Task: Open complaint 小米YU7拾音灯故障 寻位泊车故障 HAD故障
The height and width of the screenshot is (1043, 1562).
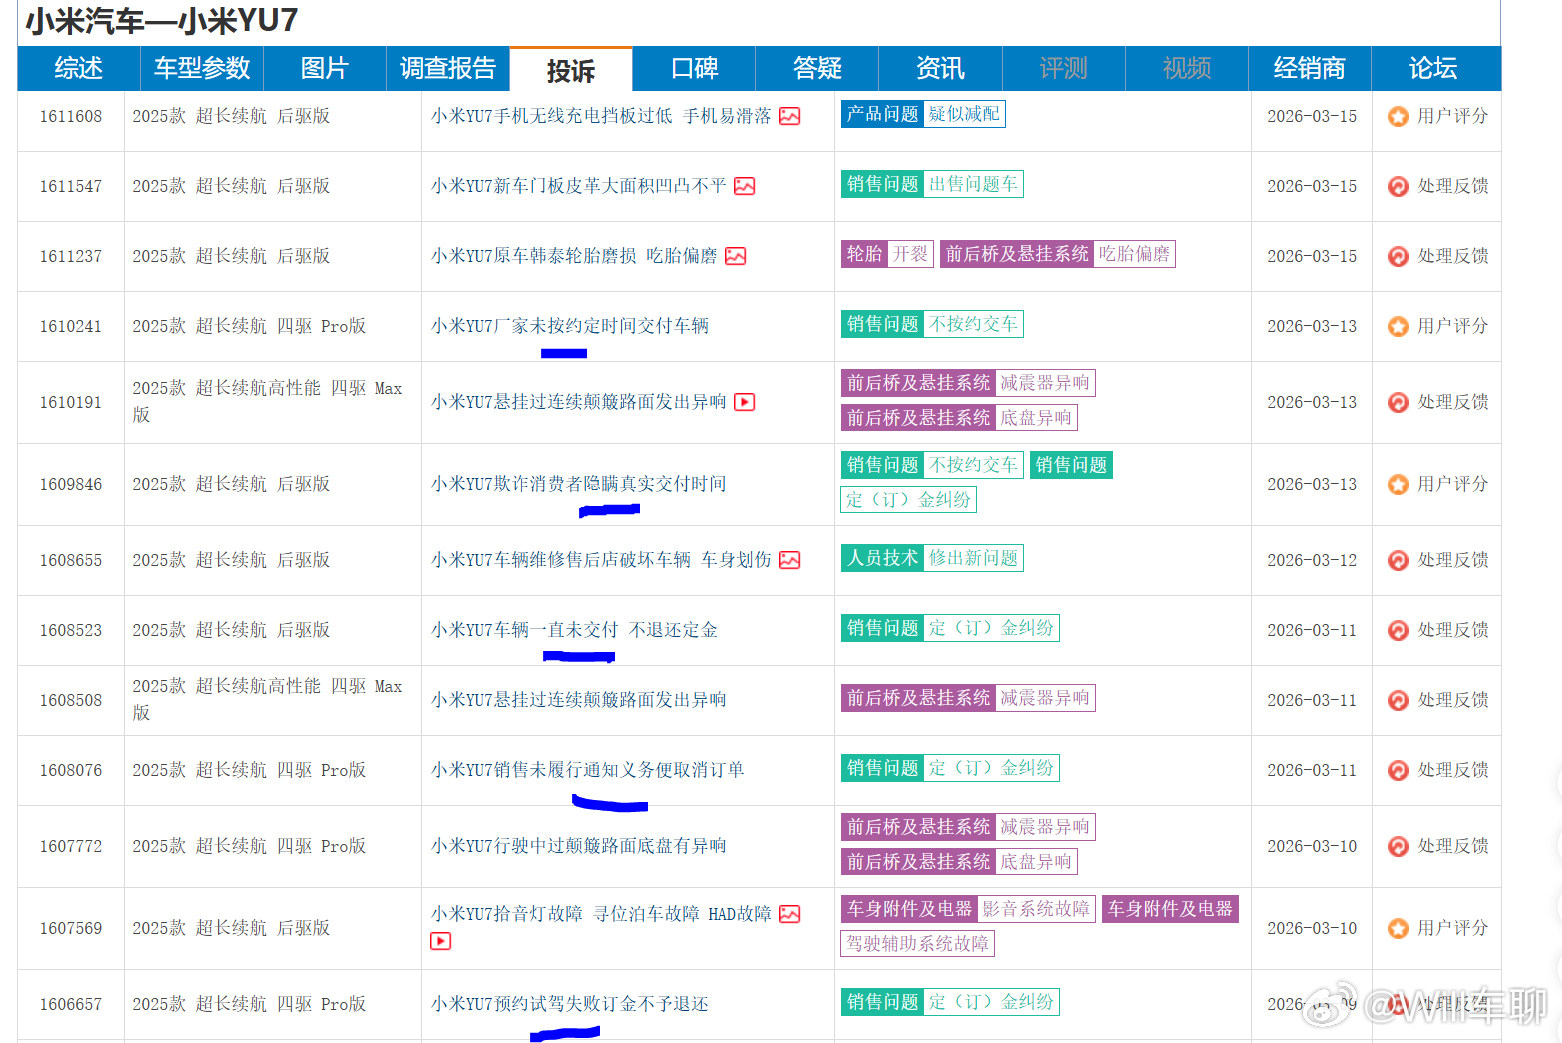Action: pyautogui.click(x=601, y=914)
